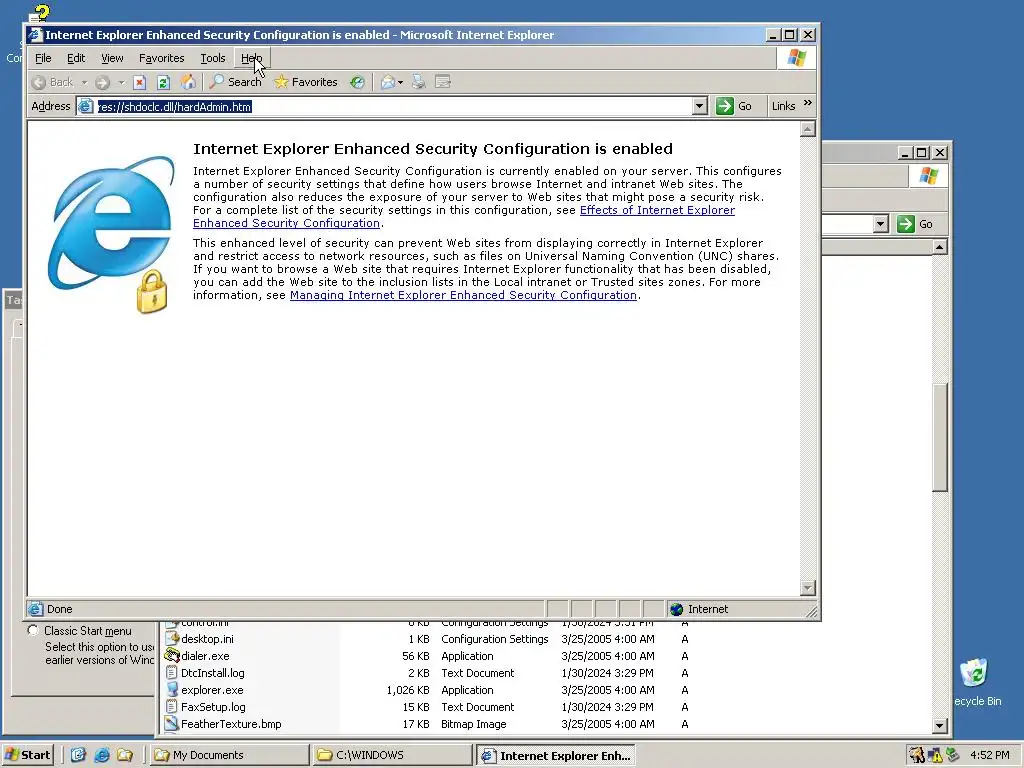This screenshot has height=768, width=1024.
Task: Select FeatherTexture.bmp in the file list
Action: click(x=231, y=724)
